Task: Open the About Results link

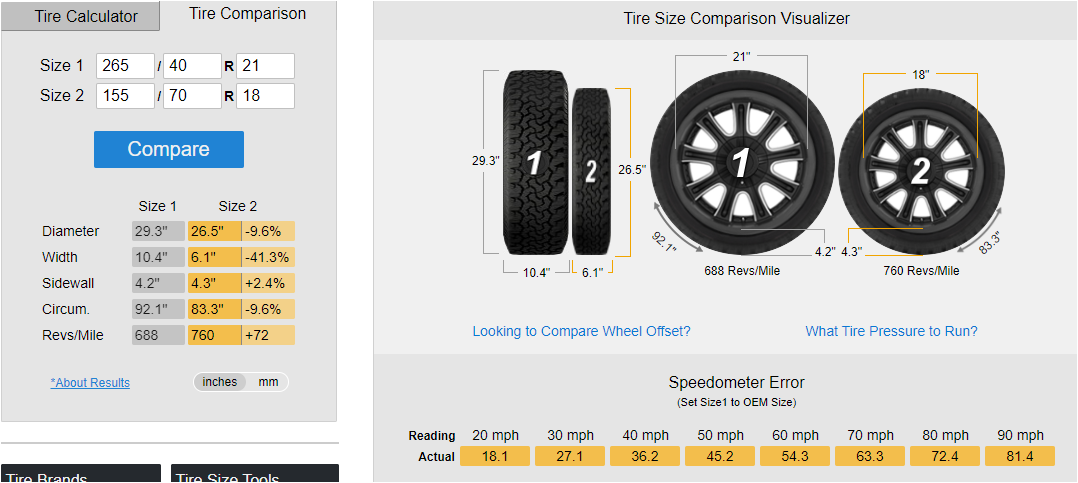Action: [x=90, y=383]
